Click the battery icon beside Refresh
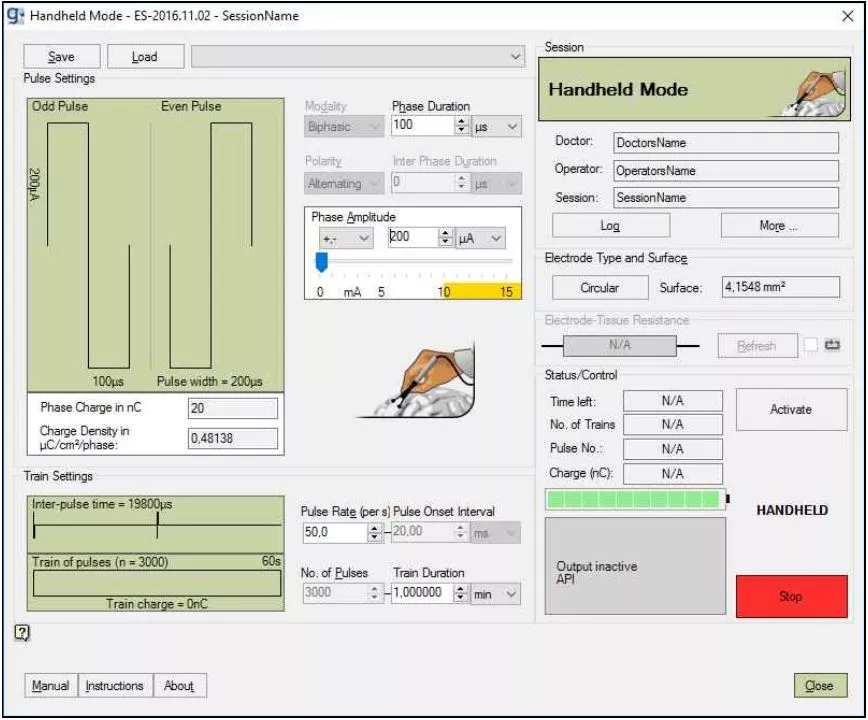This screenshot has height=720, width=868. [832, 345]
